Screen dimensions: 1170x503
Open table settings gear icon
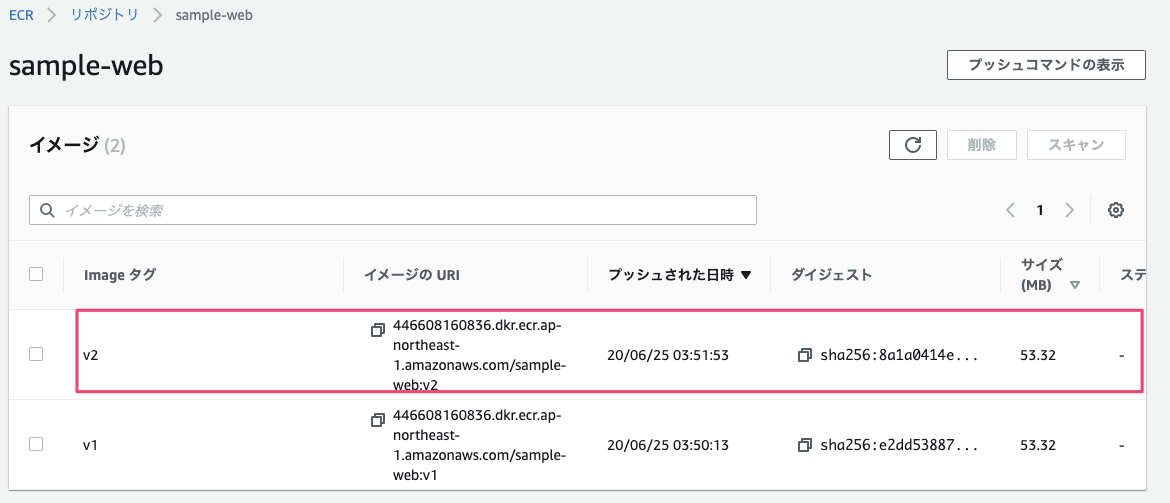point(1116,210)
